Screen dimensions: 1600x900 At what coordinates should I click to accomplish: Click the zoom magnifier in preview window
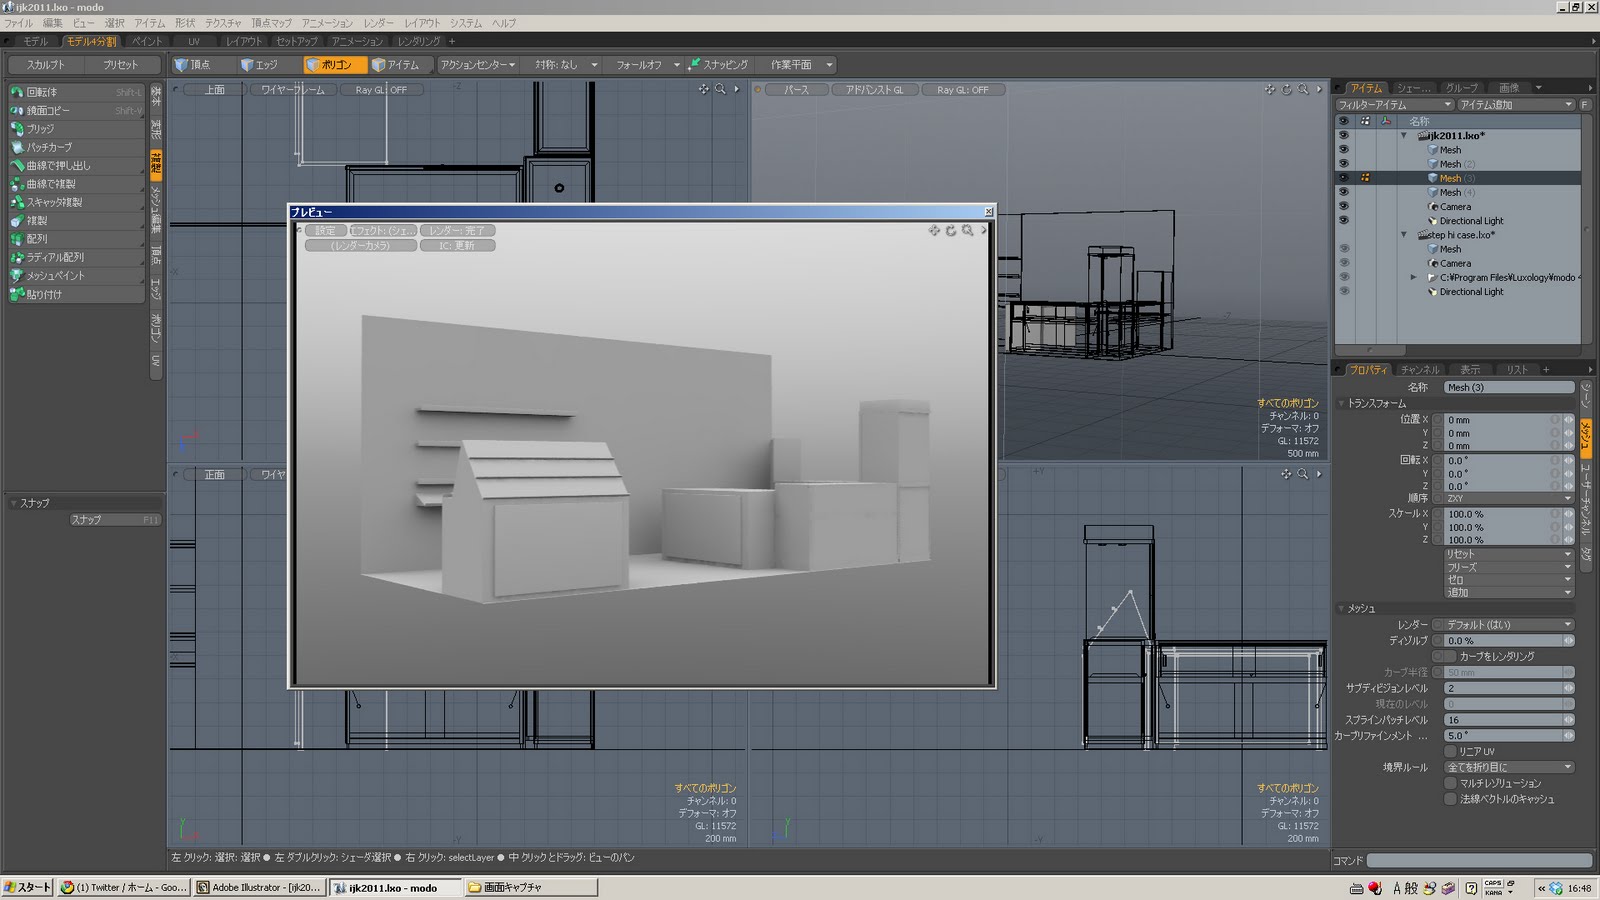967,231
